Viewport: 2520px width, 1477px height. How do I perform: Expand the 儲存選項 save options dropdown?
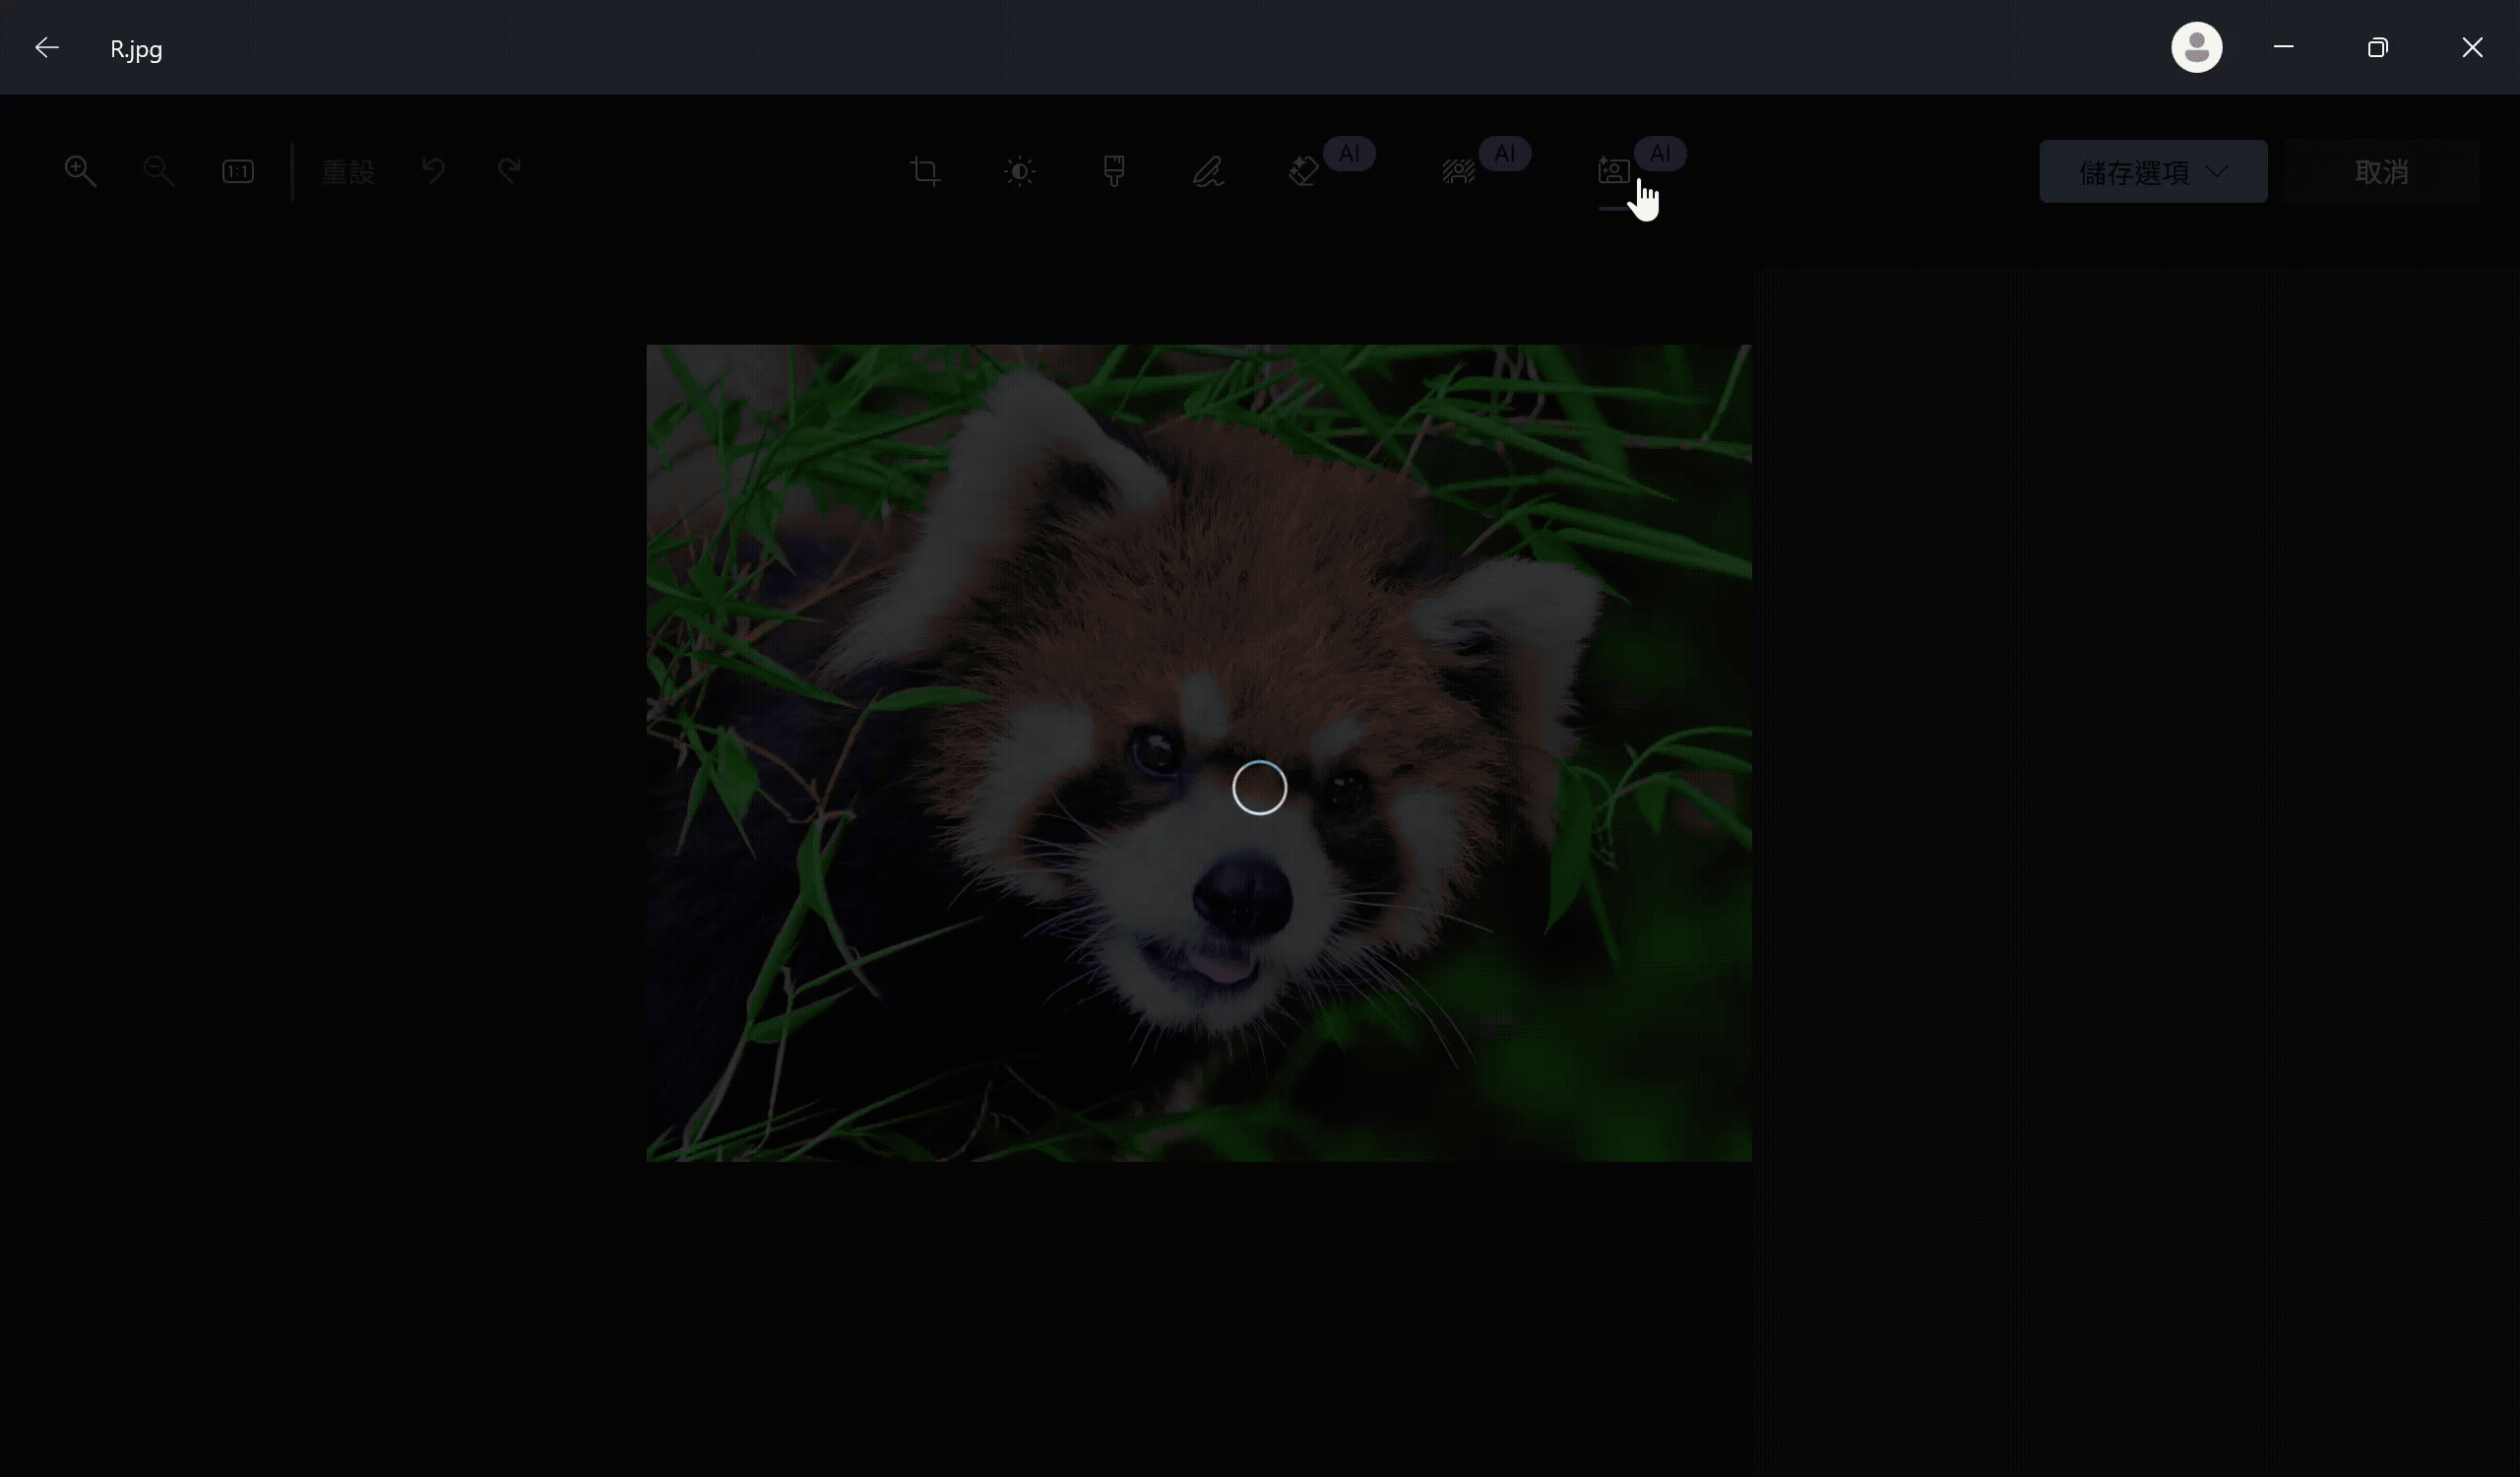[x=2152, y=172]
